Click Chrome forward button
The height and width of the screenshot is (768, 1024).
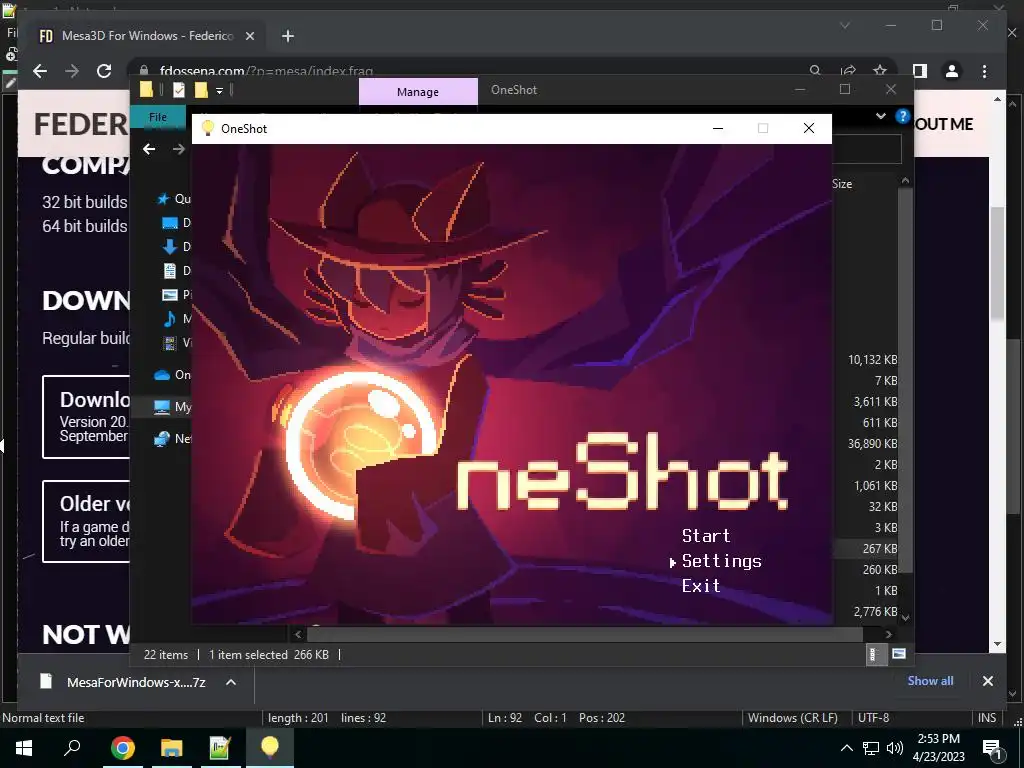(x=72, y=71)
